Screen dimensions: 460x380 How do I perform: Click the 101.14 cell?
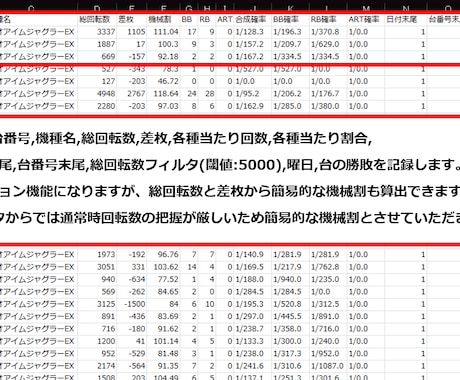coord(163,341)
